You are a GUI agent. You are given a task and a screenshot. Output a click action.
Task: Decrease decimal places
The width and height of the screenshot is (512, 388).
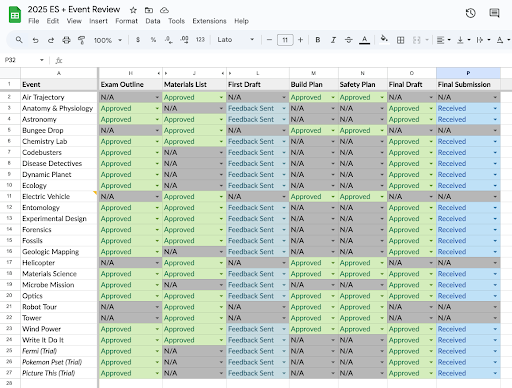tap(169, 40)
